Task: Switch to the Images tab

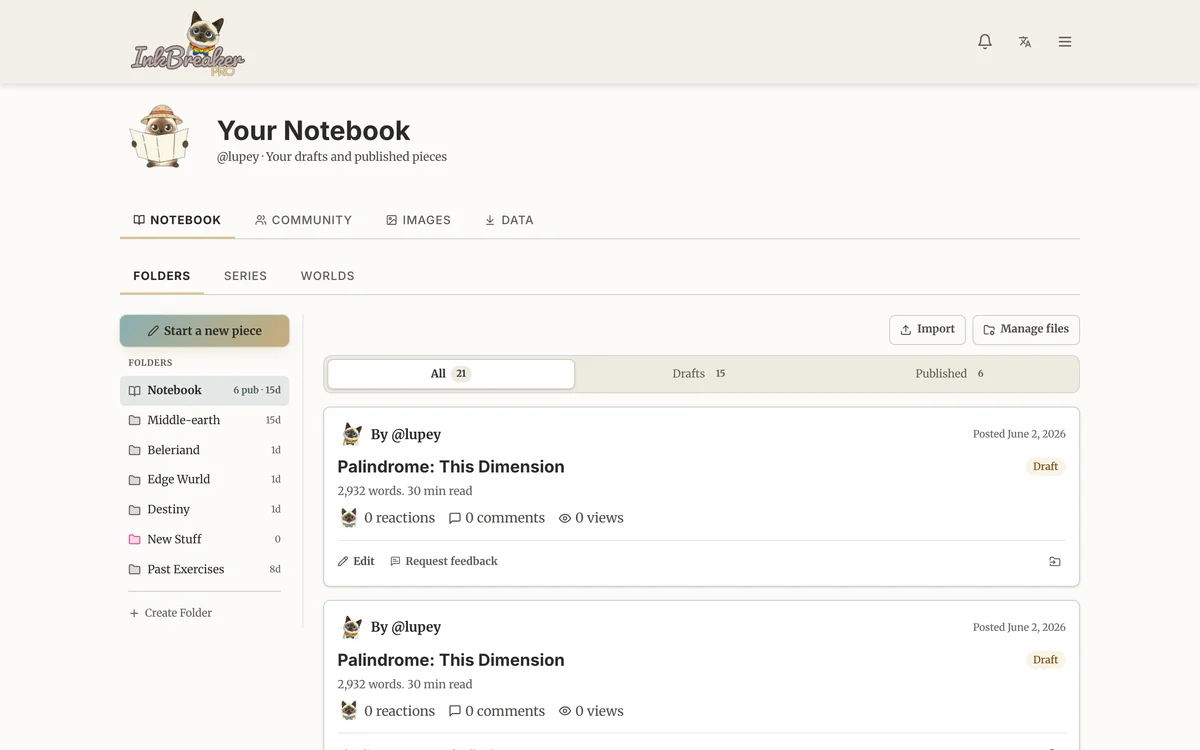Action: (x=418, y=220)
